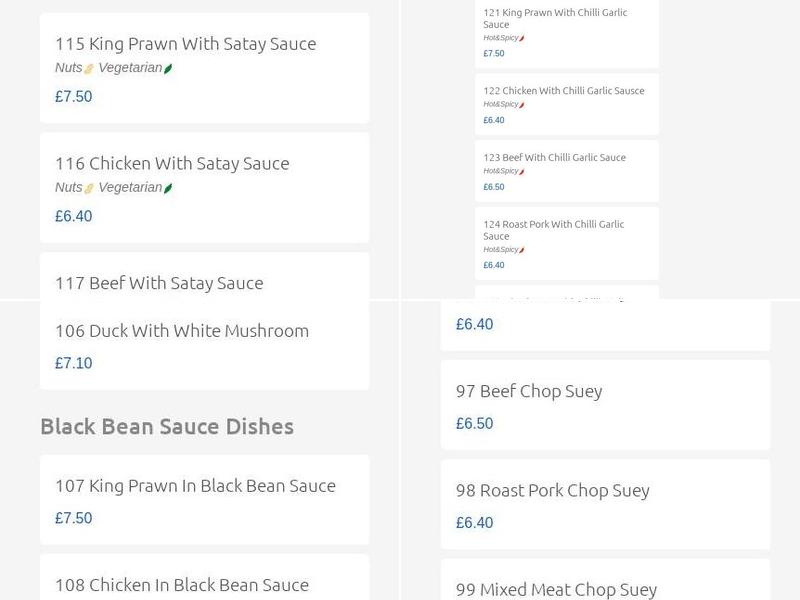
Task: Select the 108 Chicken In Black Bean Sauce dish
Action: coord(182,584)
